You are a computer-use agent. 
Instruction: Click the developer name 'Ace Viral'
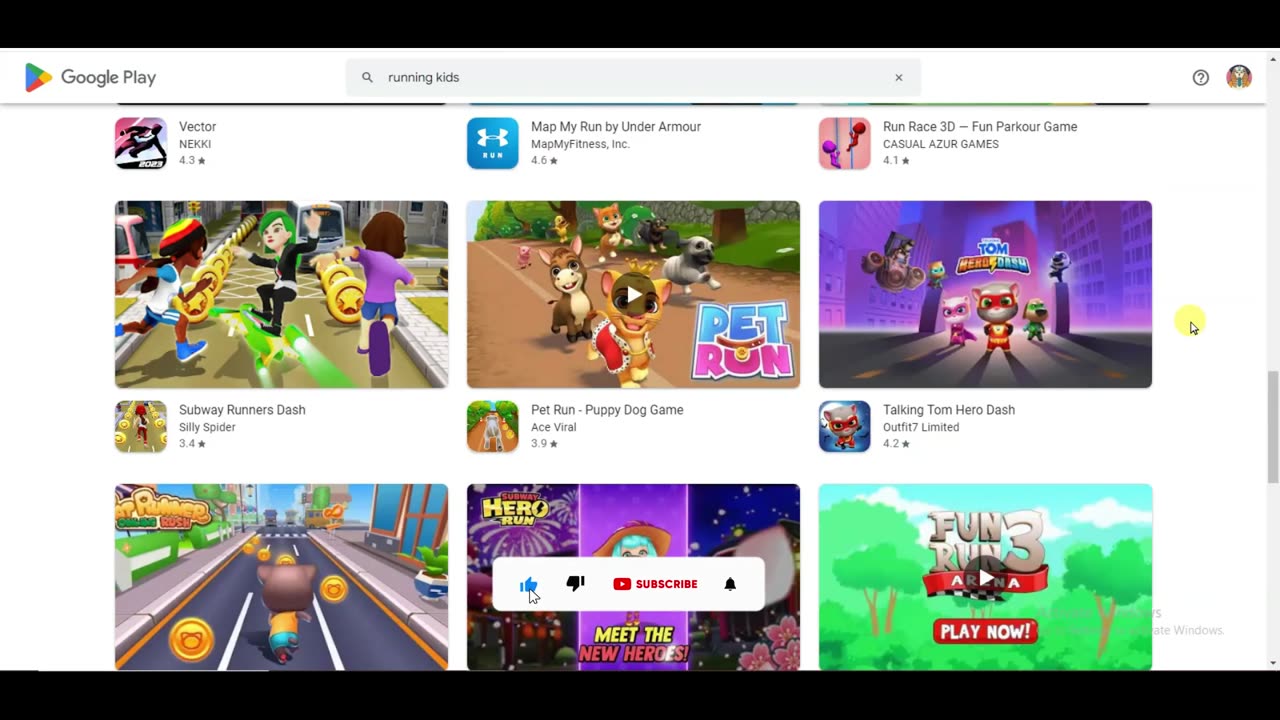tap(553, 427)
